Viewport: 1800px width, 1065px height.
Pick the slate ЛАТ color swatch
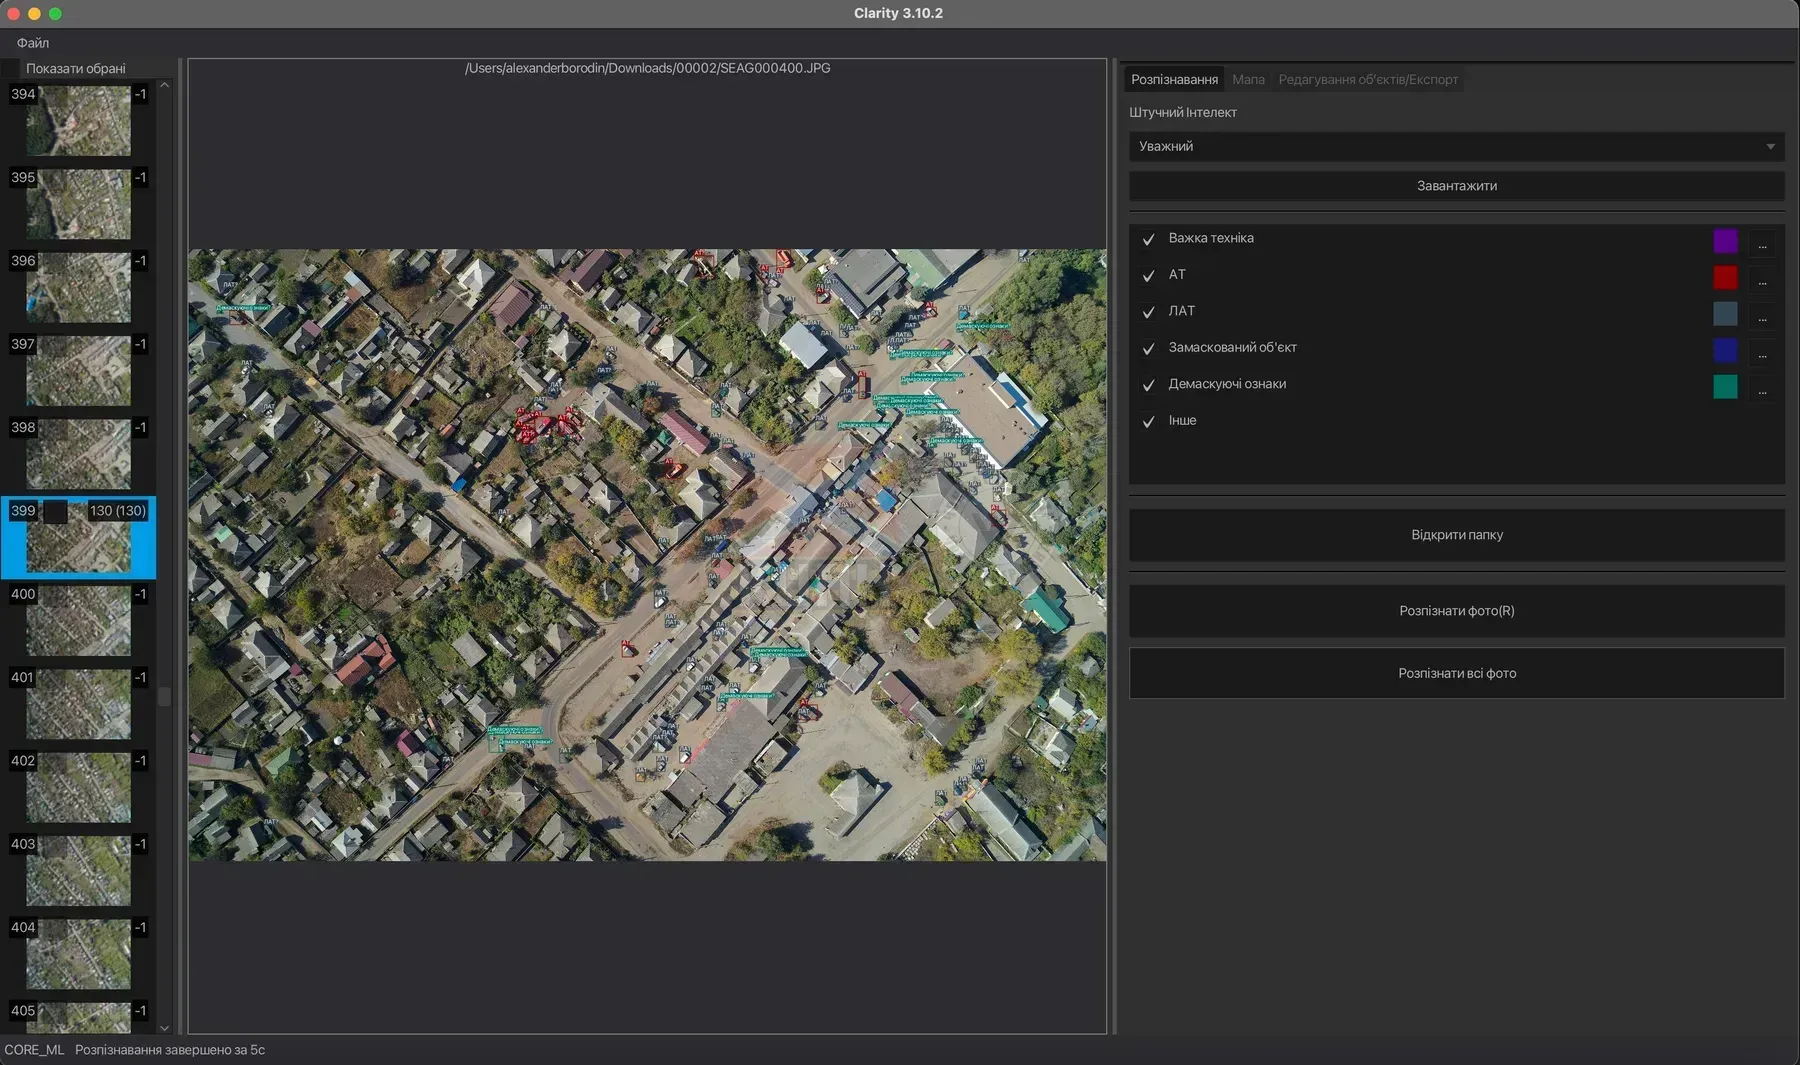pos(1725,314)
